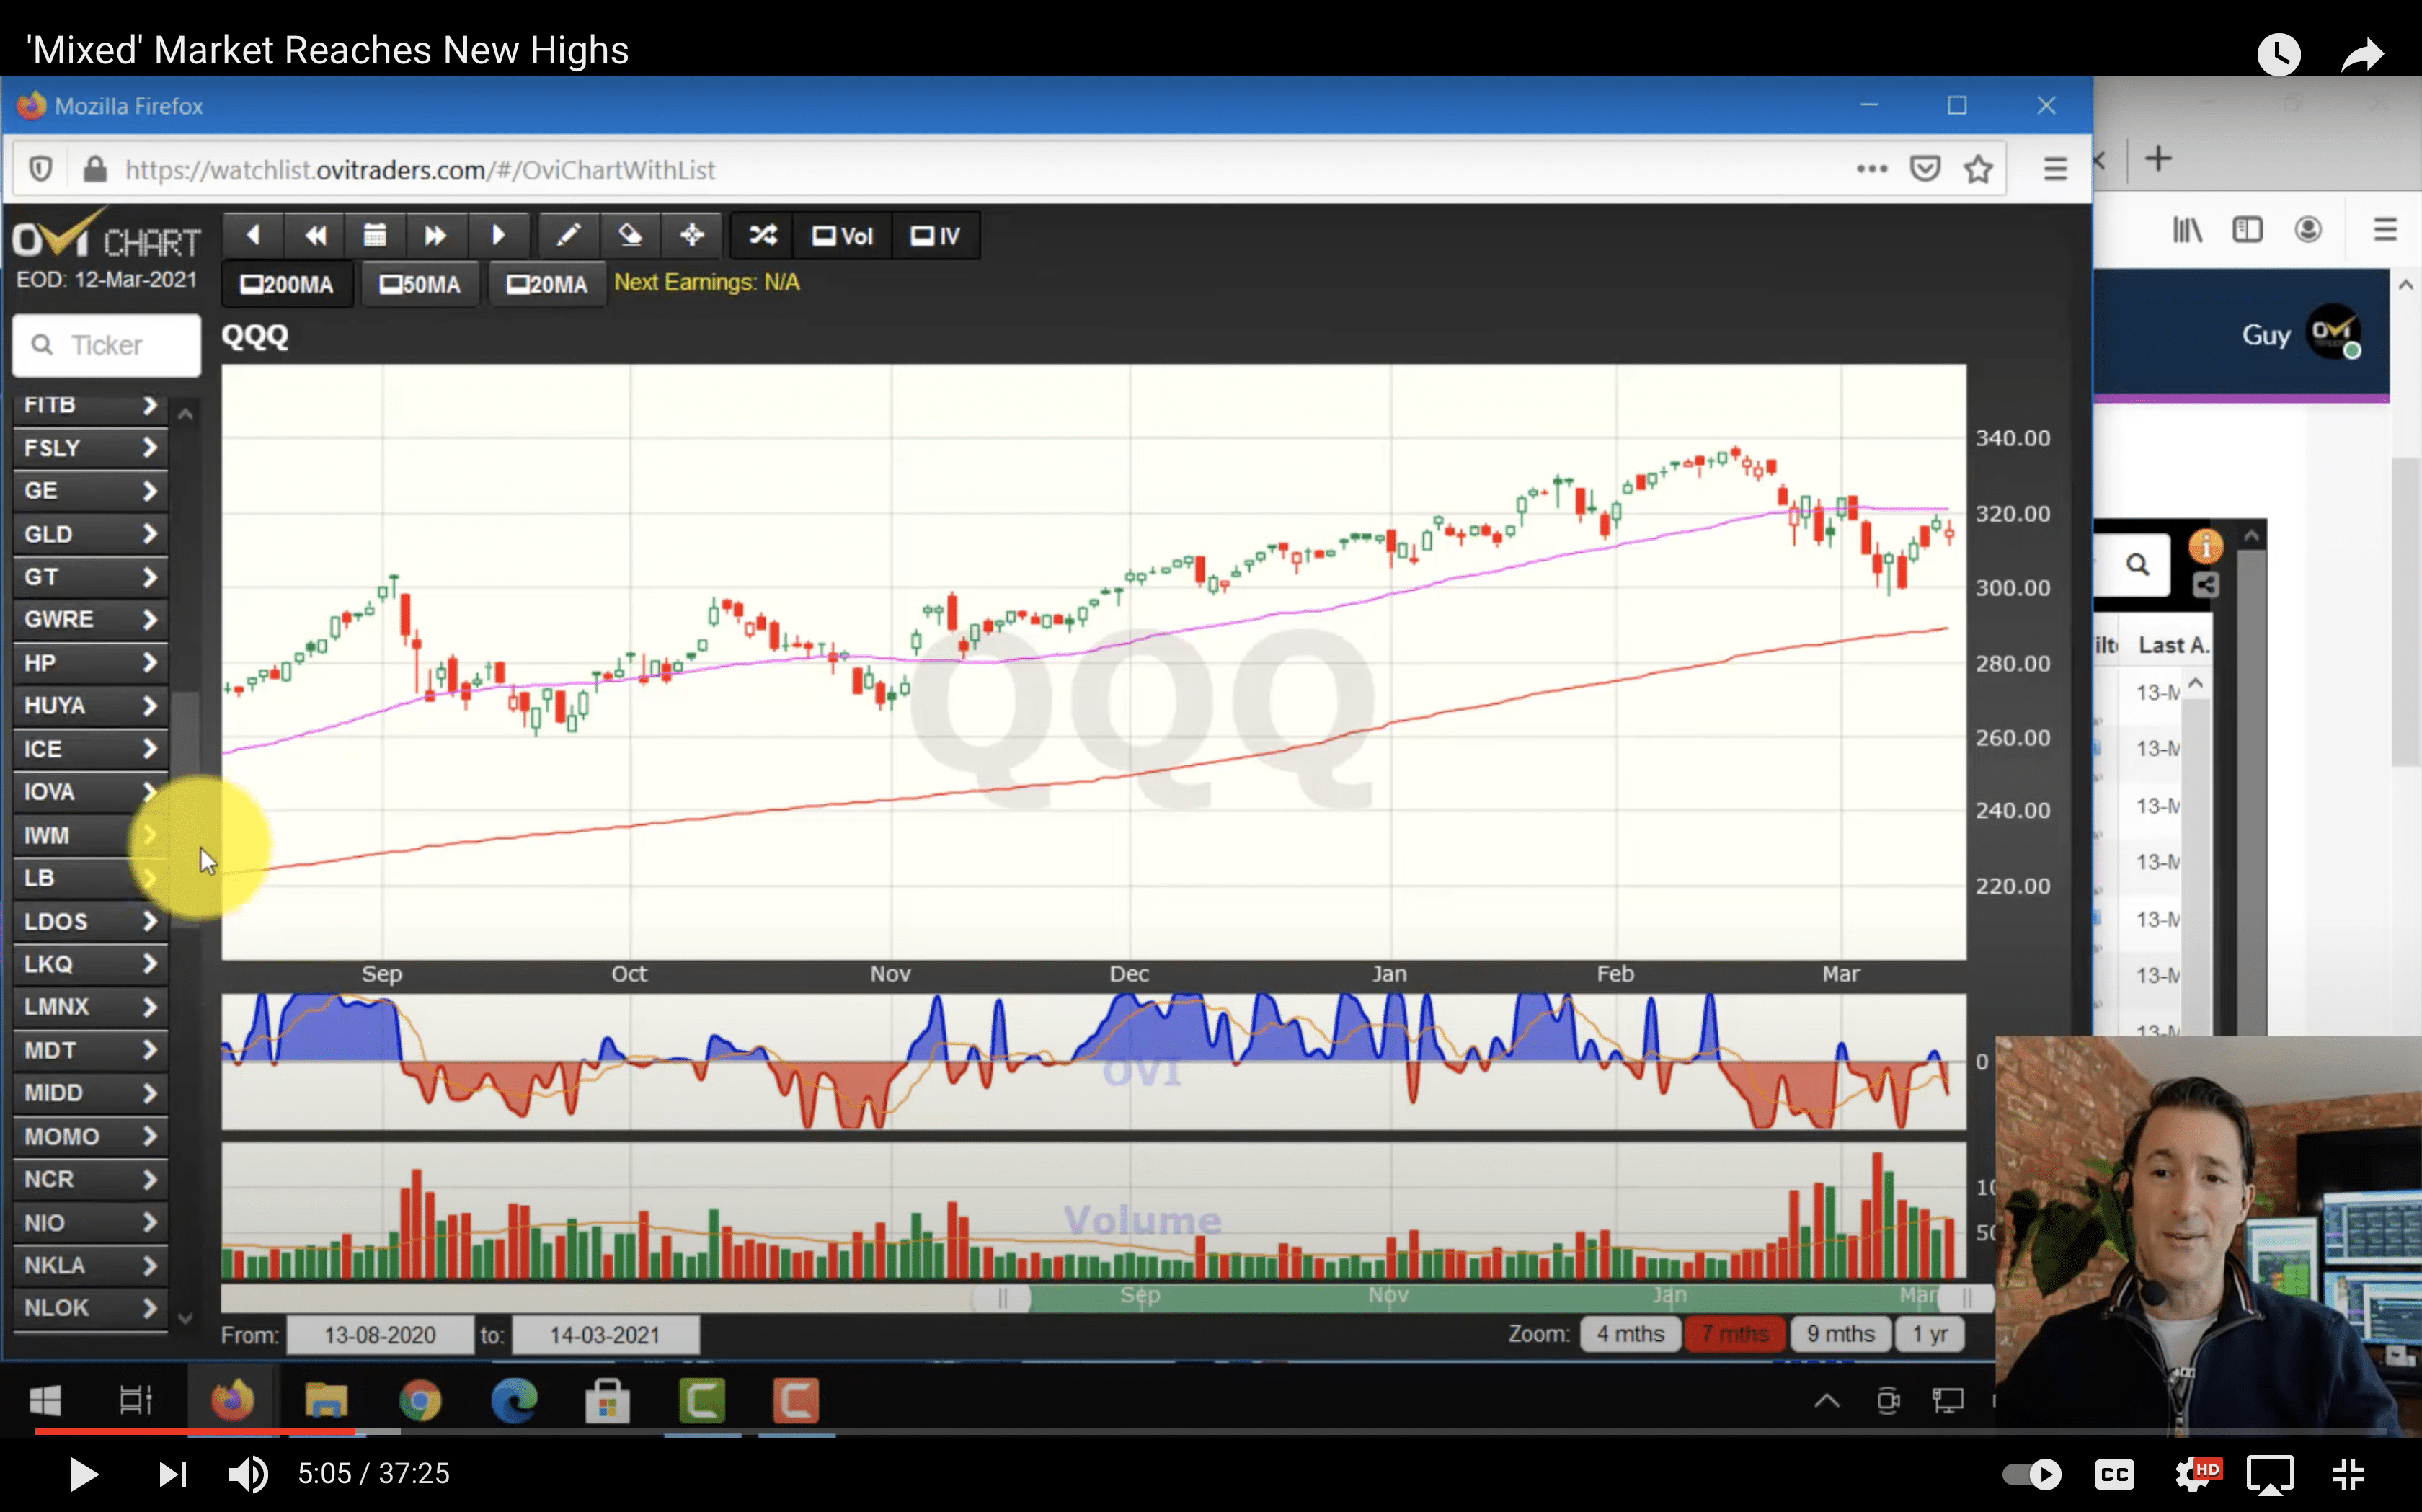Toggle the 200MA moving average
The height and width of the screenshot is (1512, 2422).
pyautogui.click(x=288, y=285)
